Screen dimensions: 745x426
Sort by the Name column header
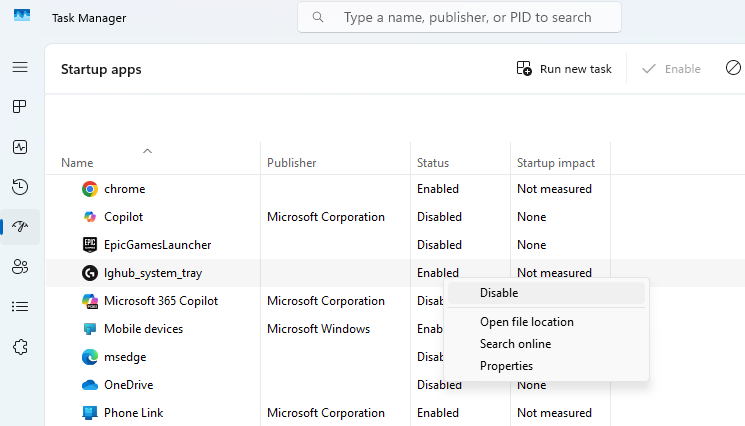(x=77, y=163)
